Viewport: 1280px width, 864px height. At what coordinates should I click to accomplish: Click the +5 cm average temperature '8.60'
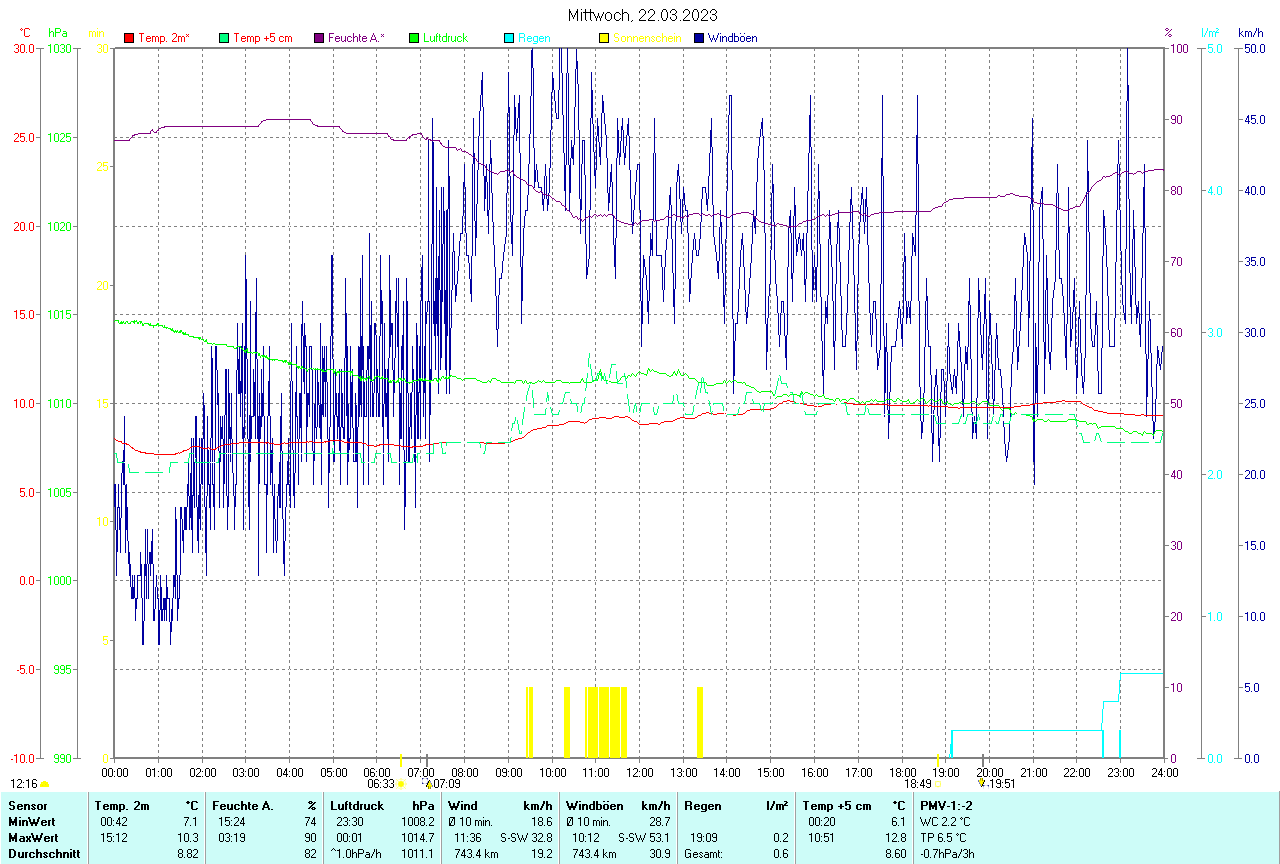click(x=894, y=853)
